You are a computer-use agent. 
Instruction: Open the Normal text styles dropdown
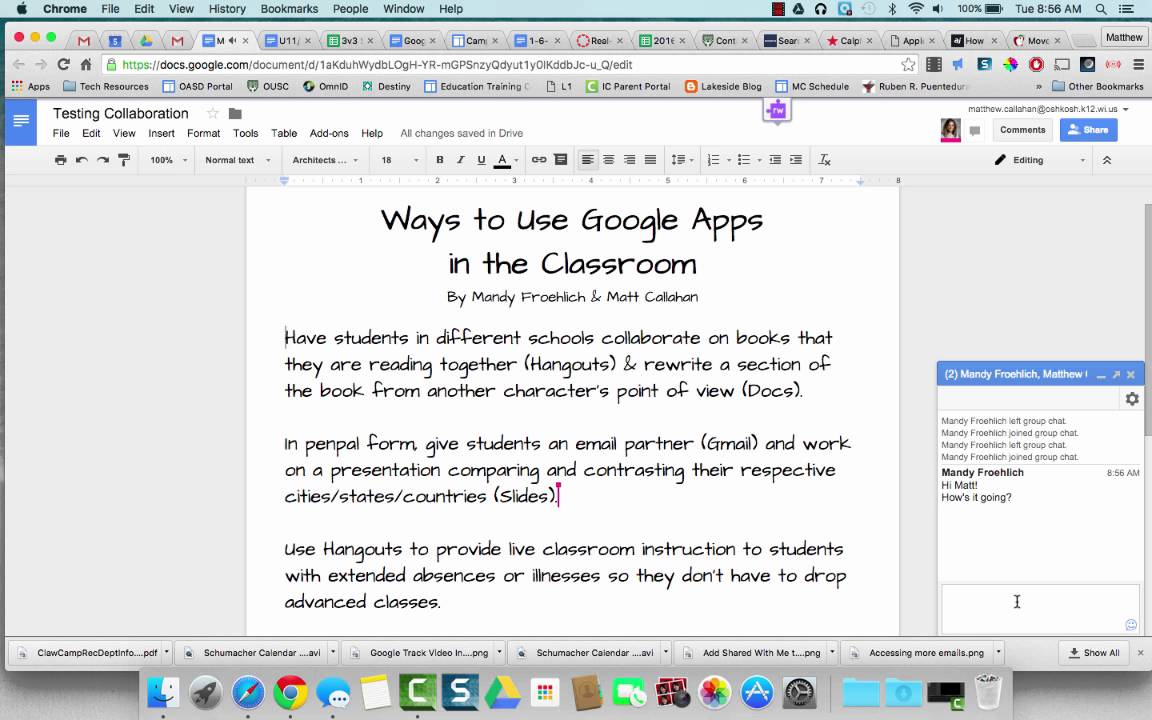click(238, 160)
